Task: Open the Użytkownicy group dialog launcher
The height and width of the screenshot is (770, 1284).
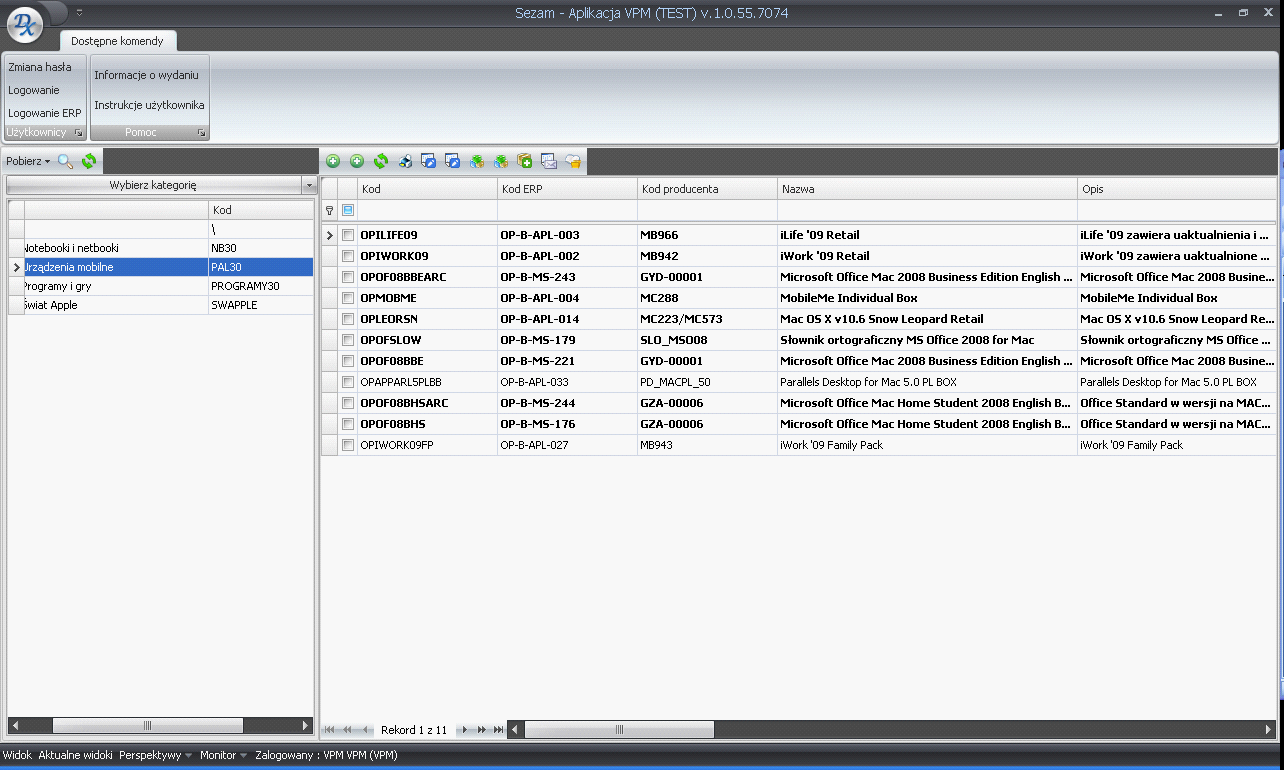Action: (78, 133)
